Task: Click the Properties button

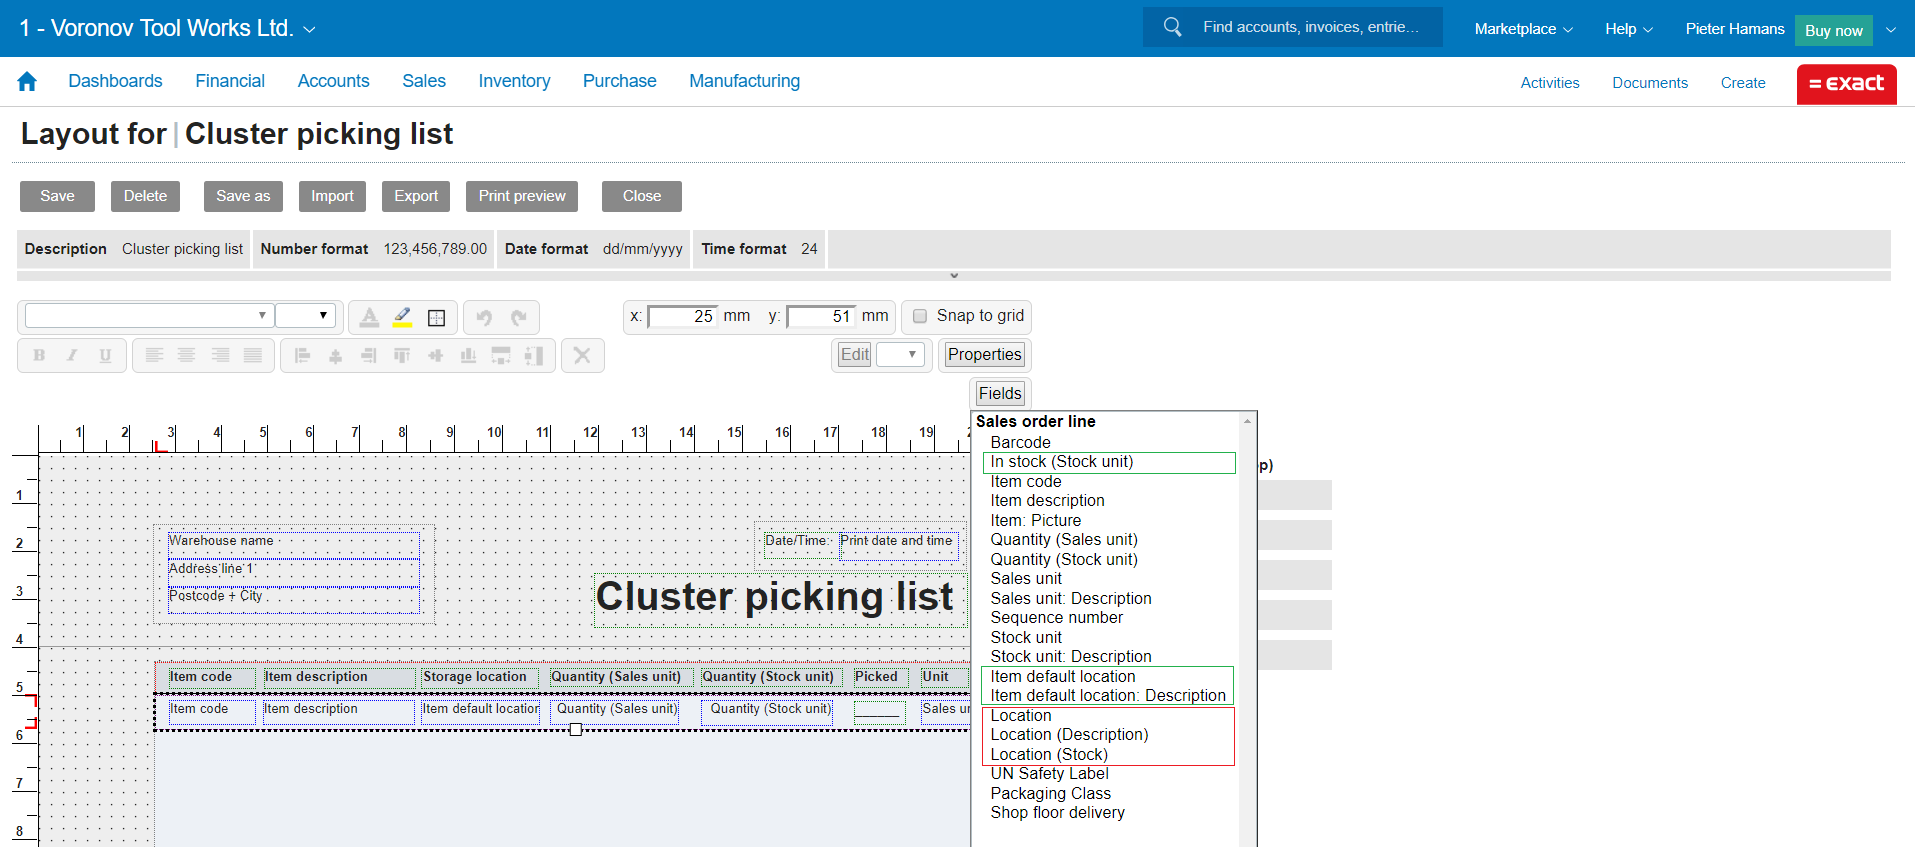Action: [984, 355]
